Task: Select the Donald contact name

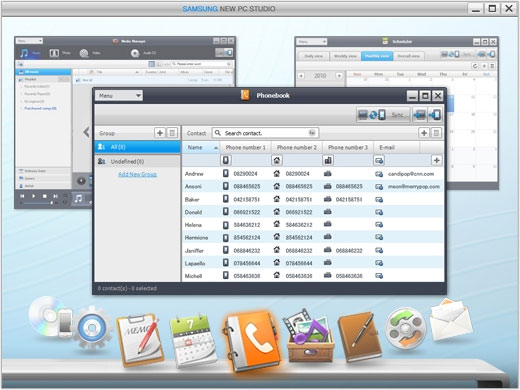Action: (193, 212)
